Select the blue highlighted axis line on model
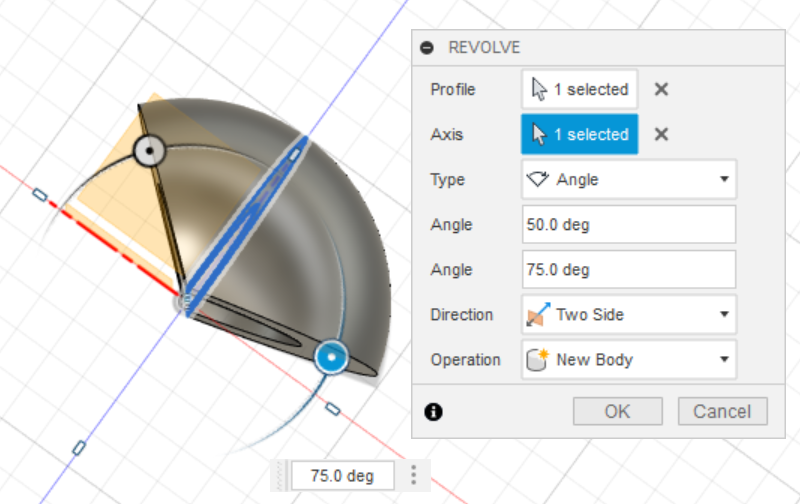800x504 pixels. coord(246,224)
